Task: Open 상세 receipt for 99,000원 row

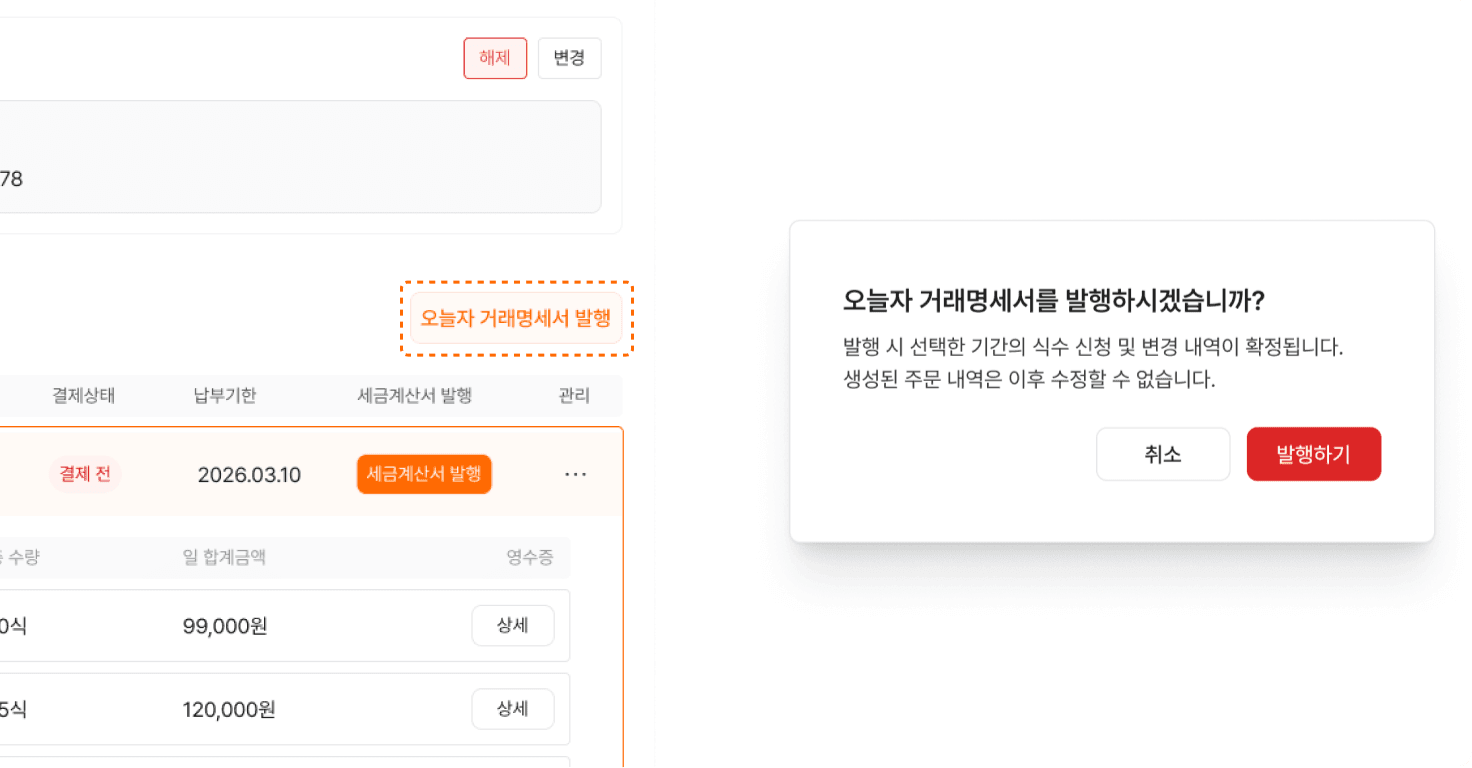Action: click(512, 626)
